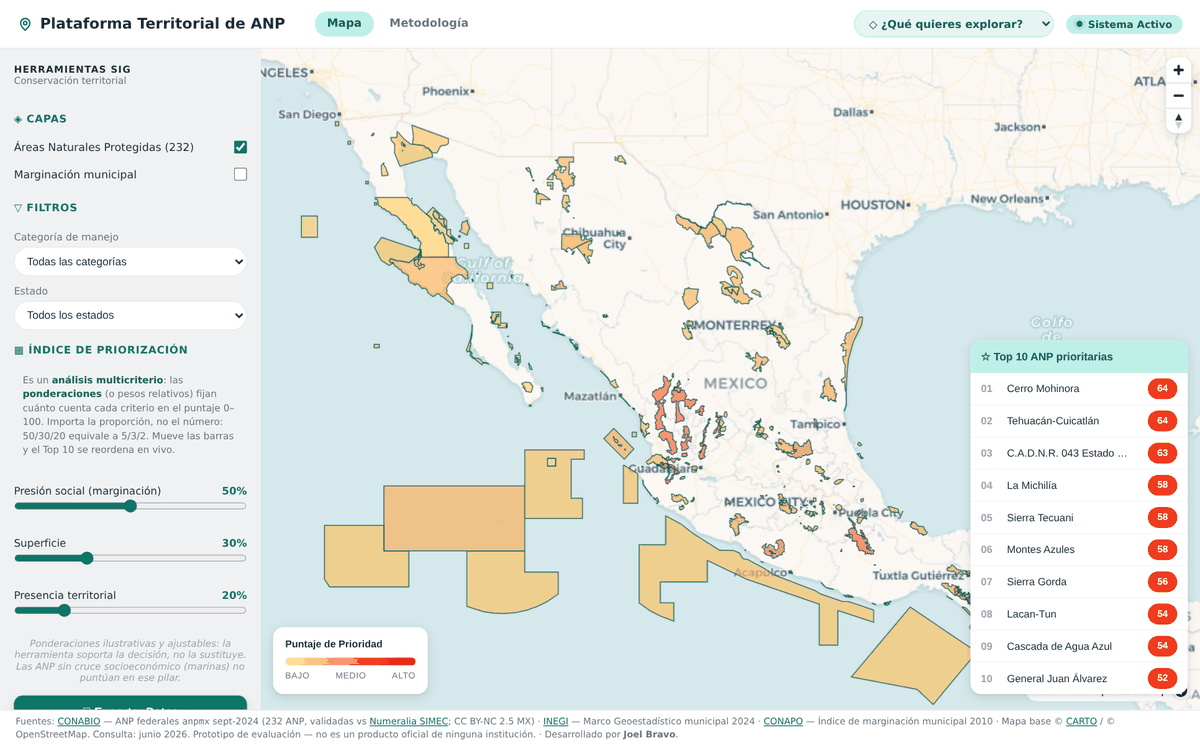Open the Numeralia SIMEC link

(x=408, y=721)
